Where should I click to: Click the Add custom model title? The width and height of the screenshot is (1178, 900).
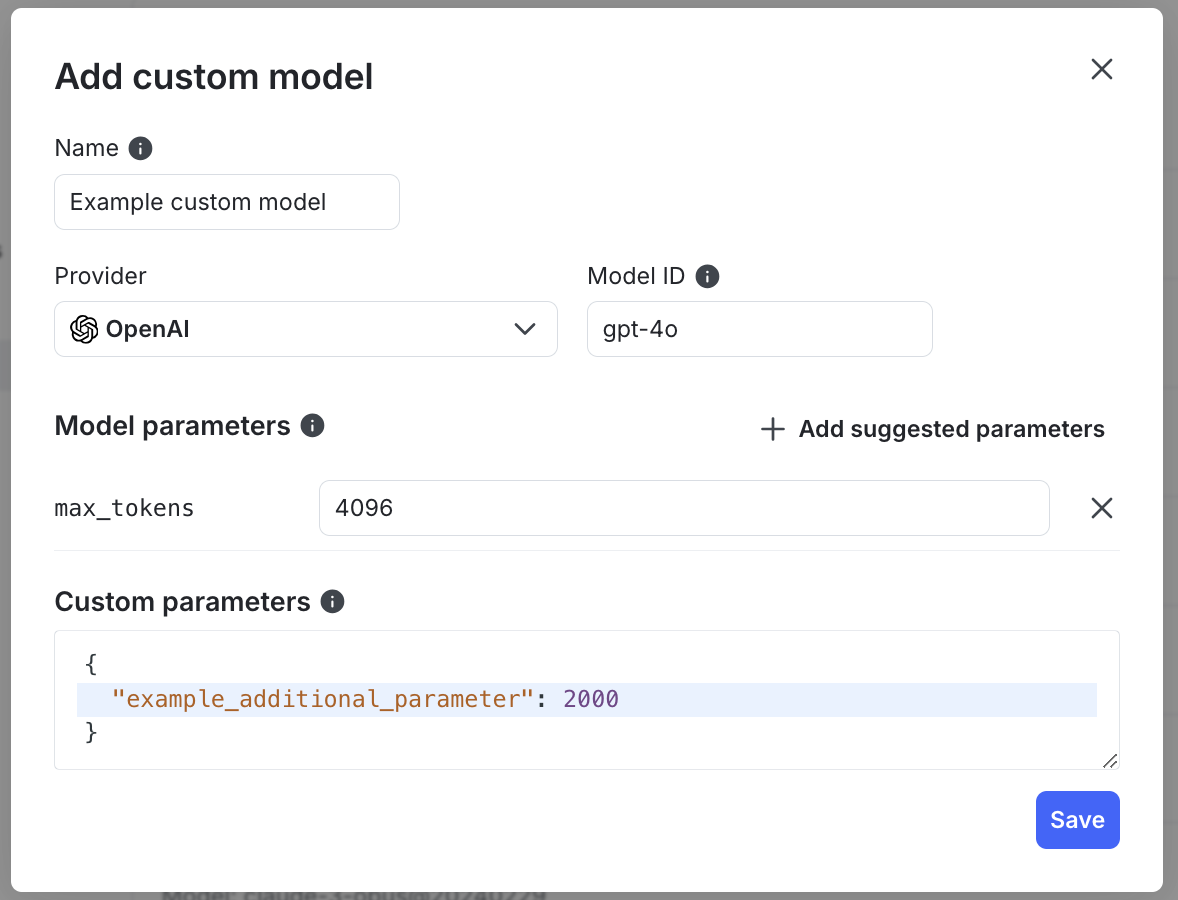[213, 77]
